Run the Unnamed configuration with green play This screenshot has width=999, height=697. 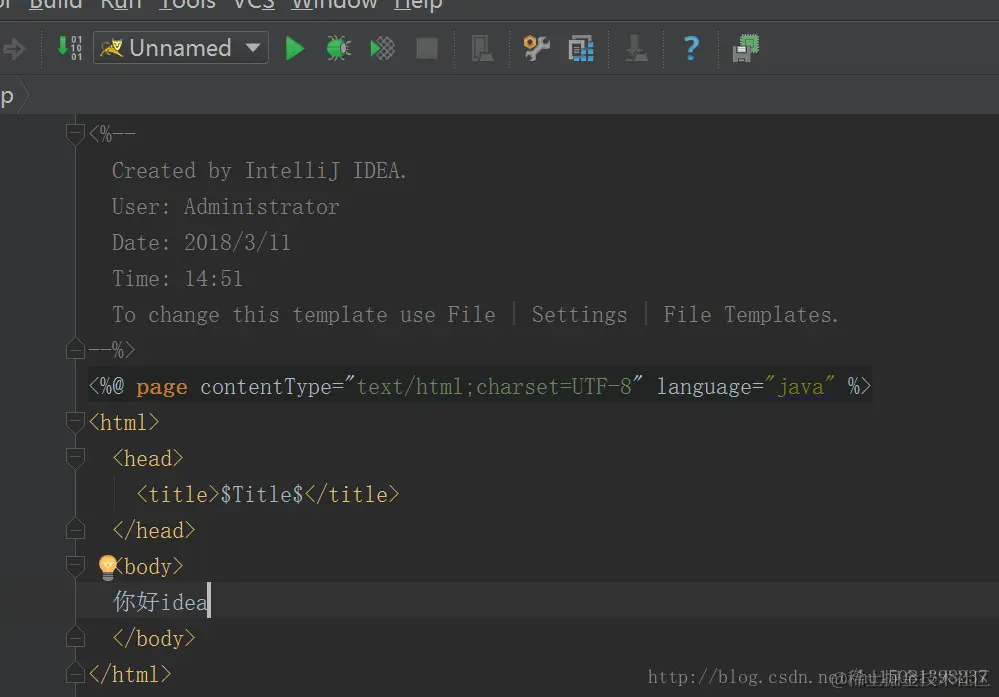click(294, 48)
